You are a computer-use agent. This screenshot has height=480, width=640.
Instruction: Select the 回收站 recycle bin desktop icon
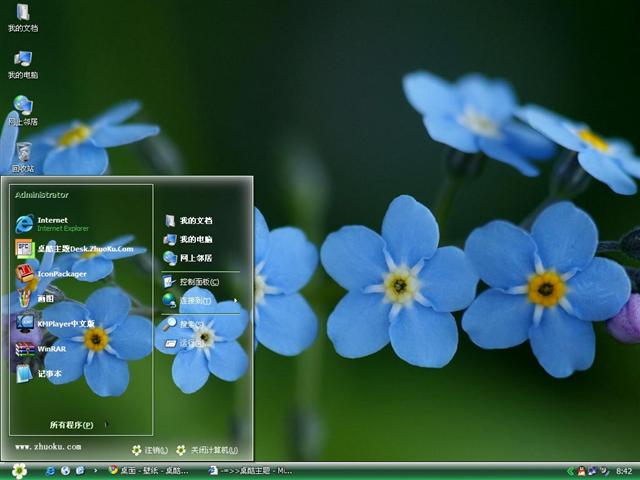(23, 158)
